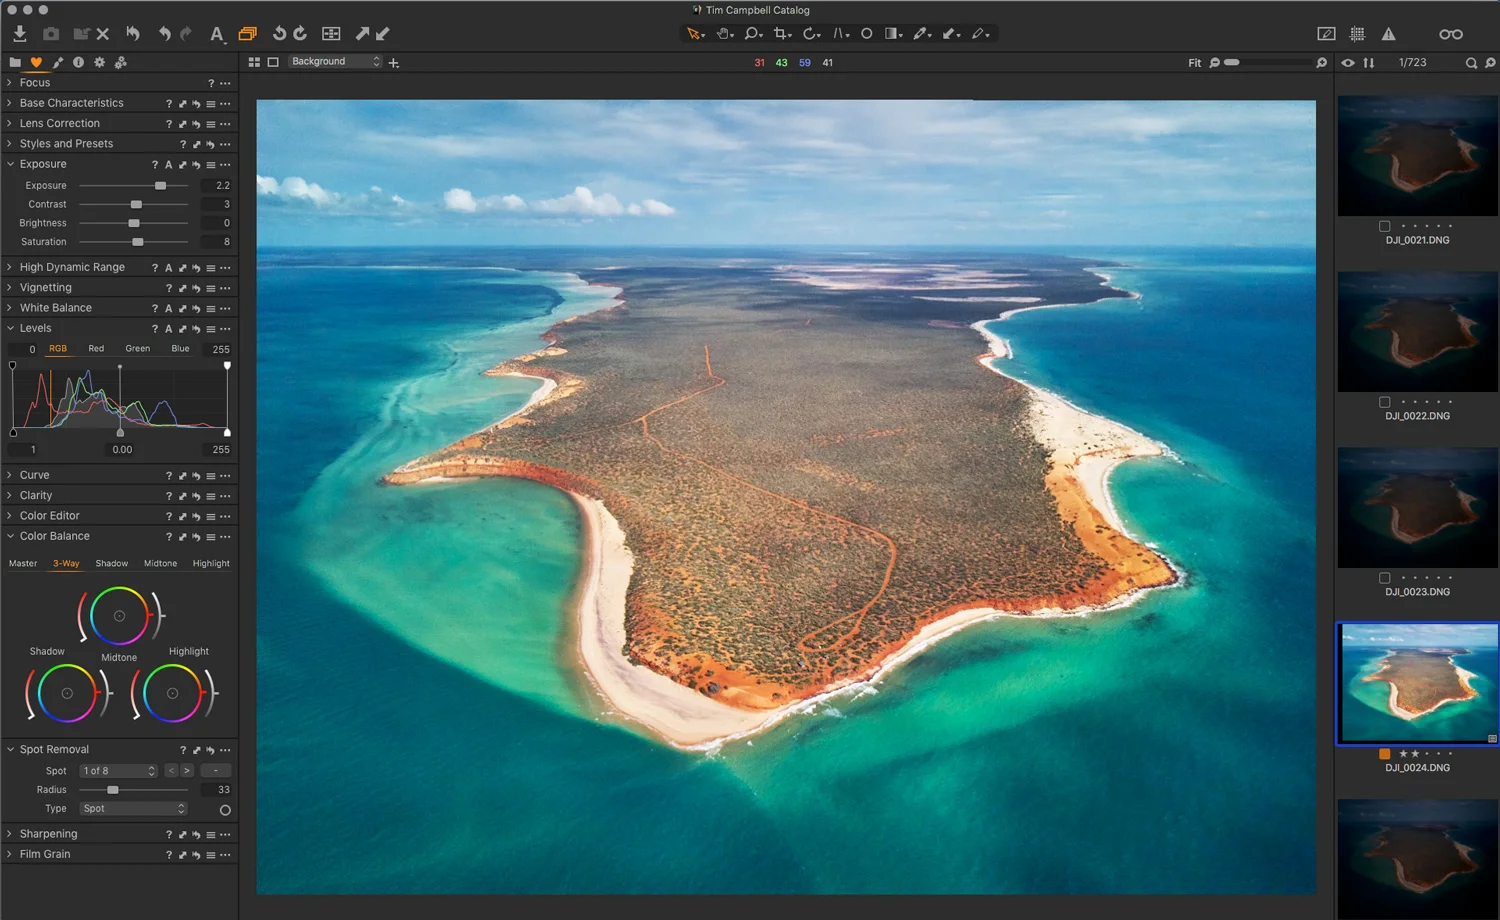Click the Apply adjustments down-arrow icon
This screenshot has width=1500, height=920.
point(382,33)
